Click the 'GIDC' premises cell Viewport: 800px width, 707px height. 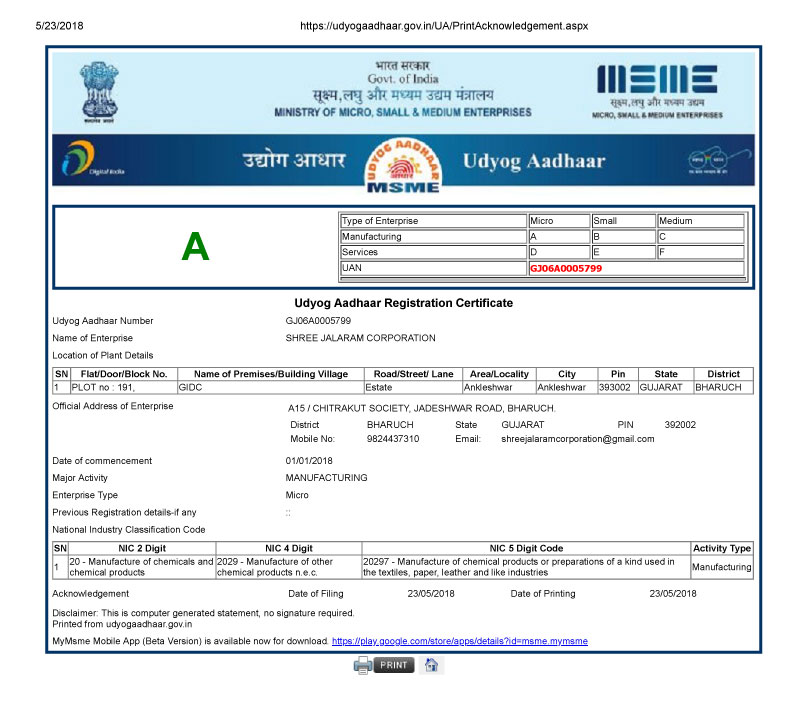click(271, 388)
